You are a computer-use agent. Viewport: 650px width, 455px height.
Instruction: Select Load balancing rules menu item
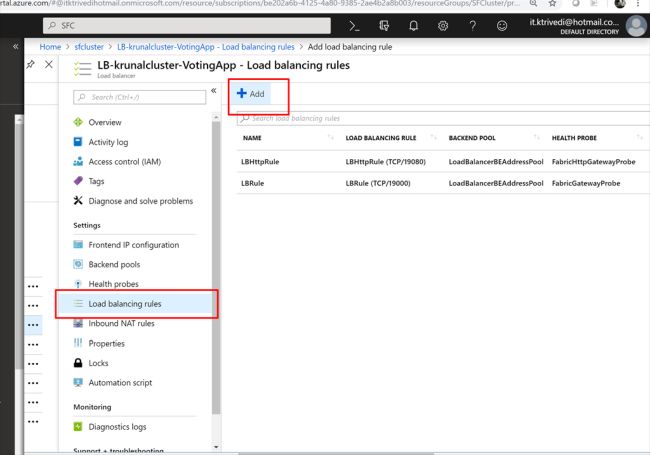(x=136, y=304)
